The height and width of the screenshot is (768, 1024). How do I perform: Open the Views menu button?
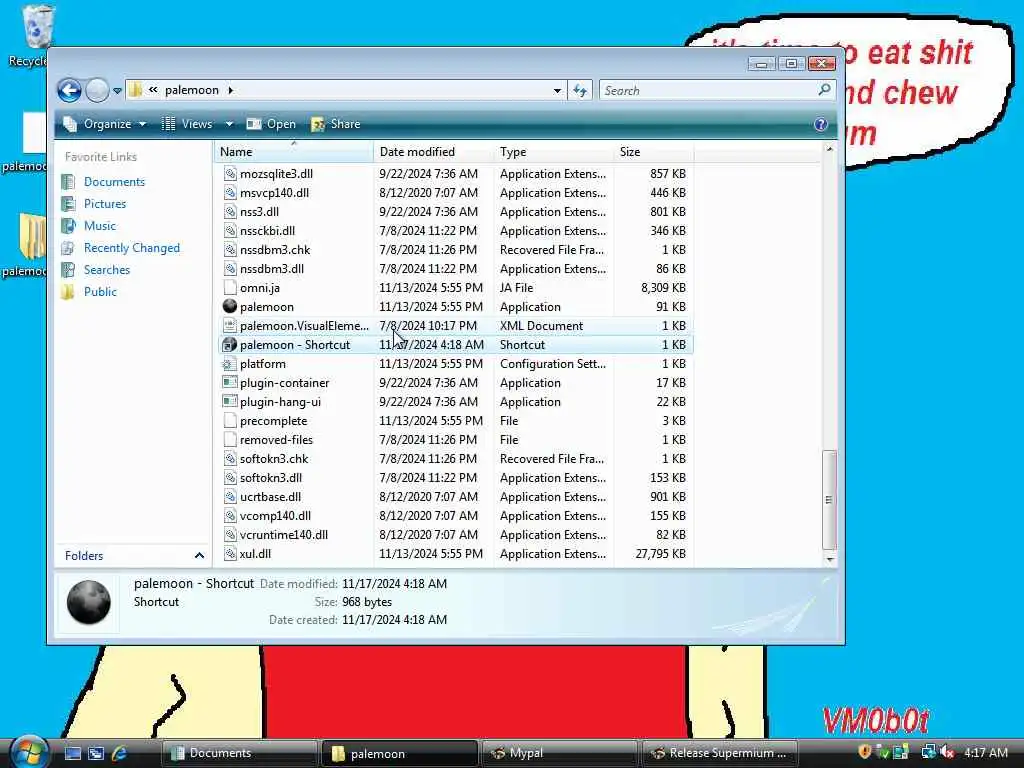[x=187, y=124]
